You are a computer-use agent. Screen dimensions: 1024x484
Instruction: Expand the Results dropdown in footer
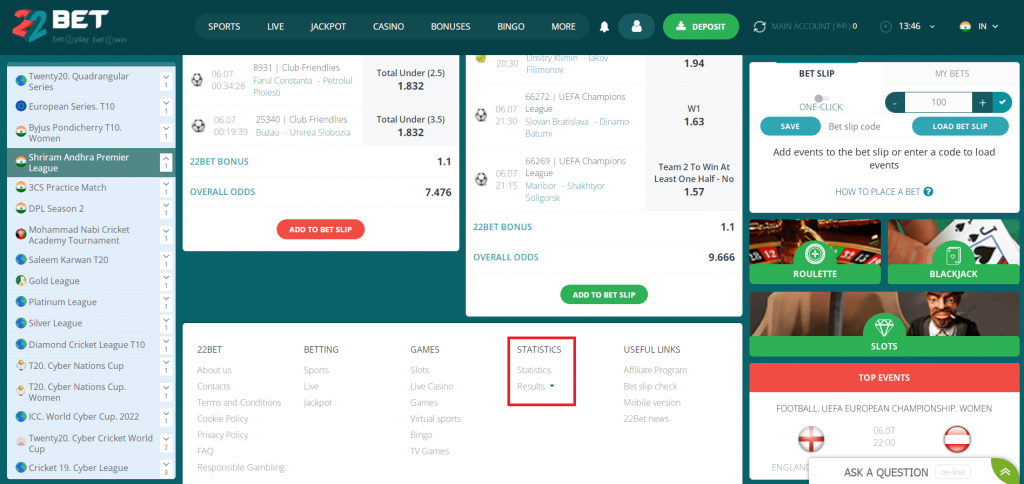[x=536, y=386]
